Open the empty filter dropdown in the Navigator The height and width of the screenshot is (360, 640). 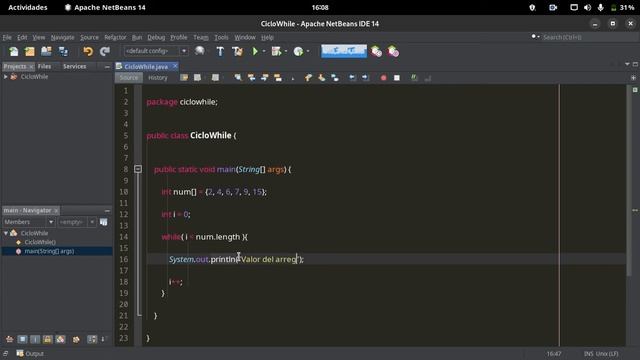[77, 222]
